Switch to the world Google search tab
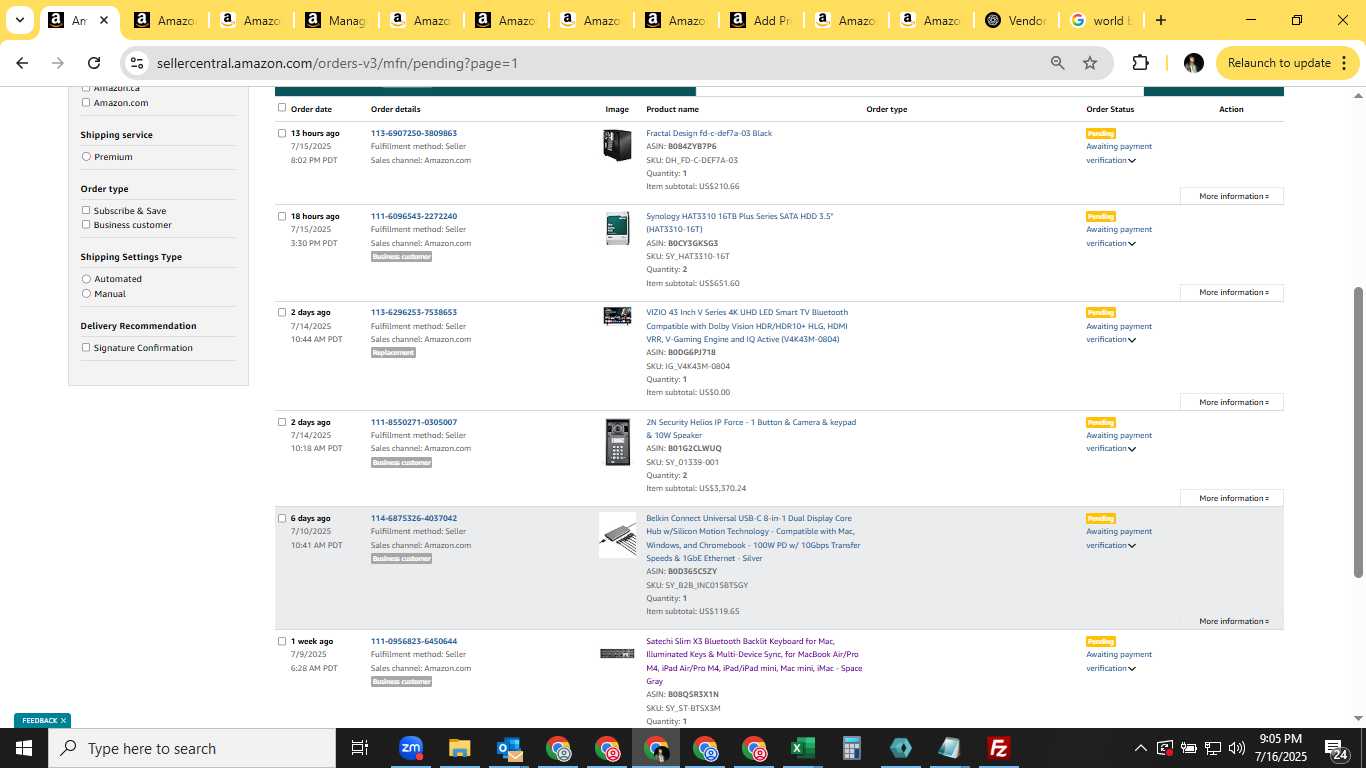The width and height of the screenshot is (1366, 768). 1100,20
